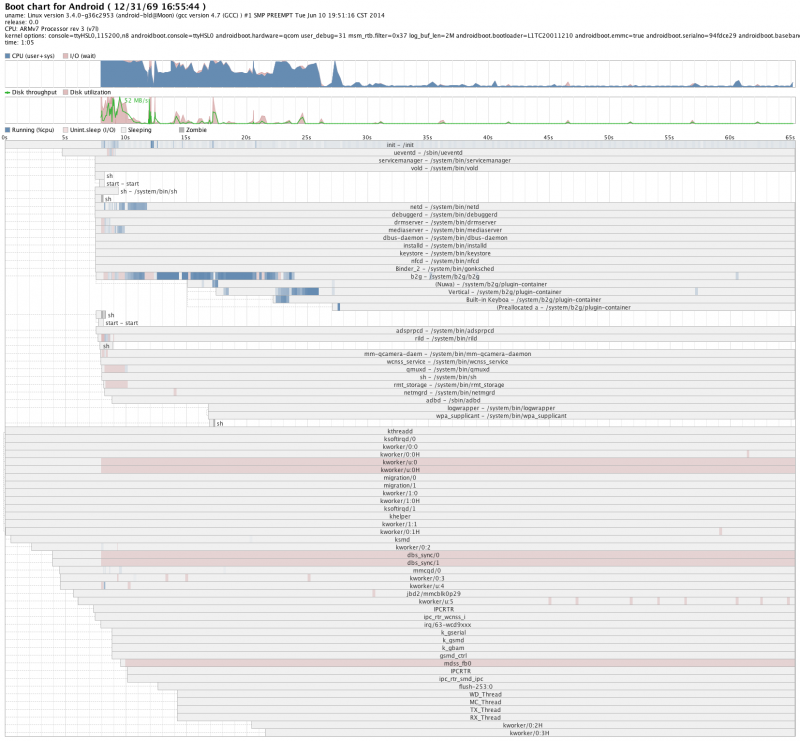Screen dimensions: 800x741
Task: Select the nfcd process row
Action: (x=445, y=261)
